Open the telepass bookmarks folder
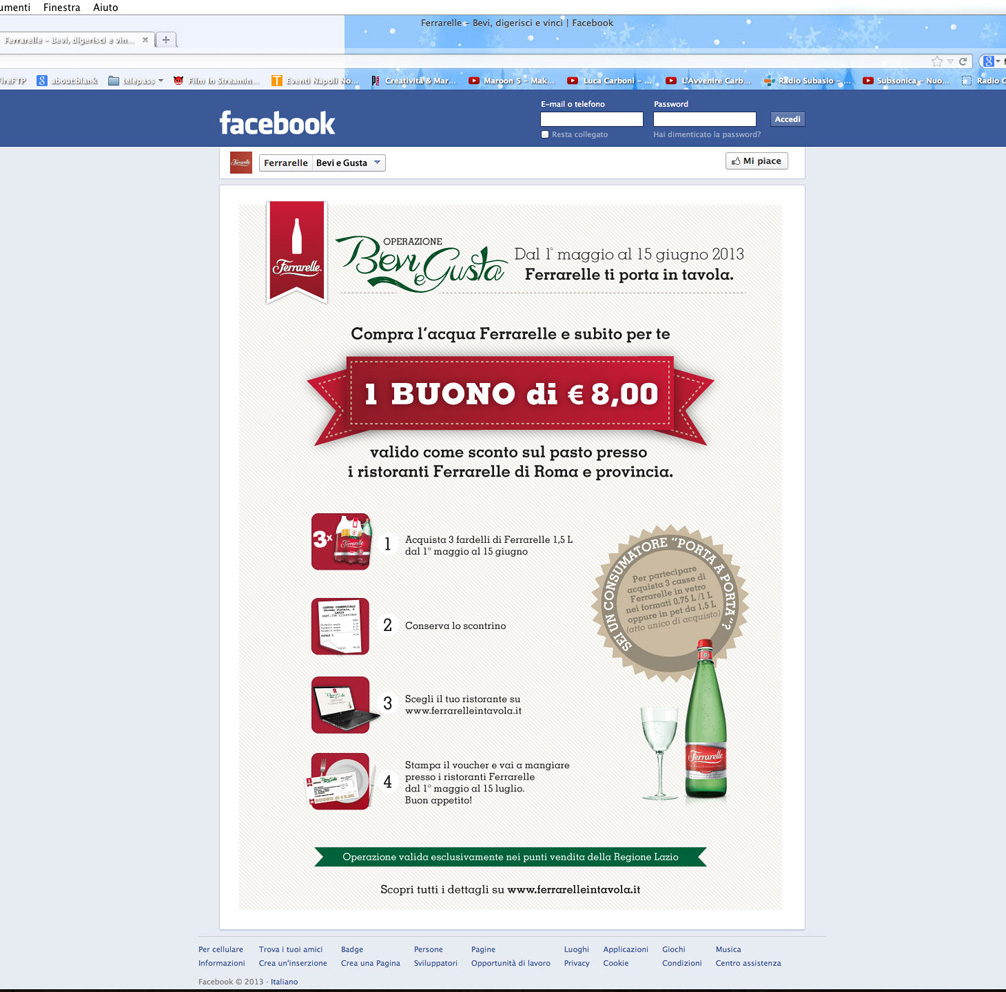The width and height of the screenshot is (1006, 992). coord(135,81)
